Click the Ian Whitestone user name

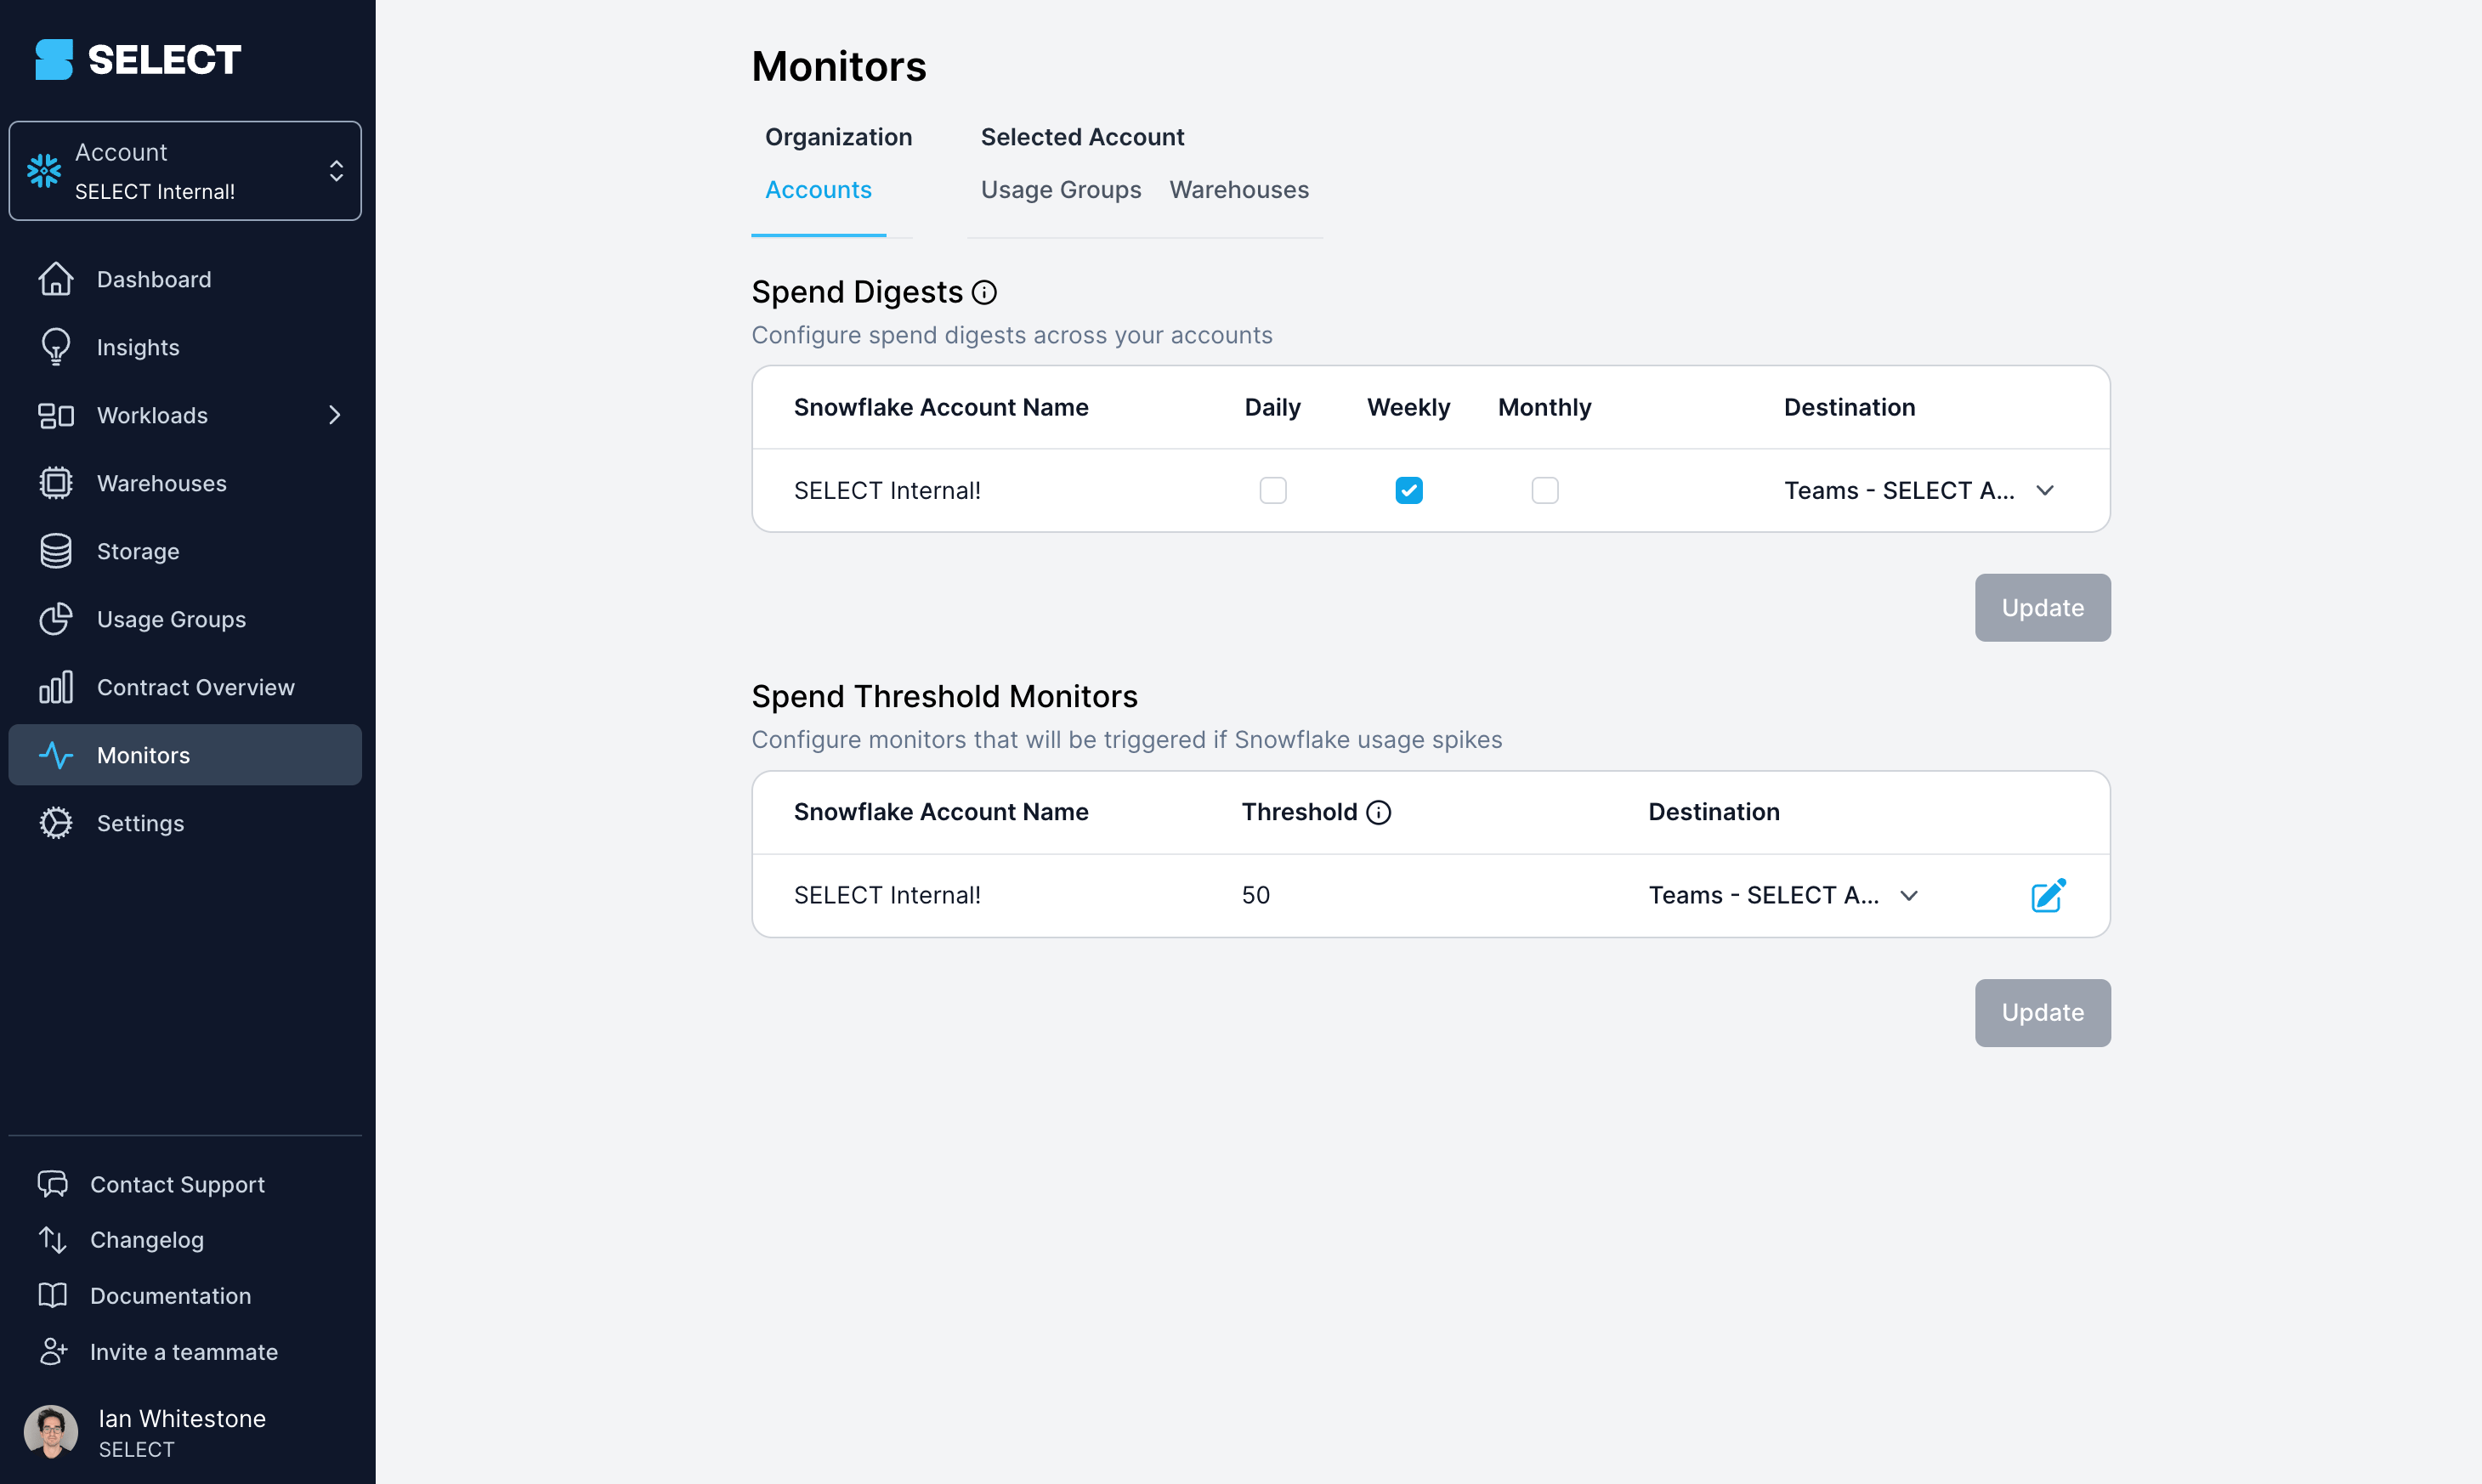pyautogui.click(x=182, y=1418)
